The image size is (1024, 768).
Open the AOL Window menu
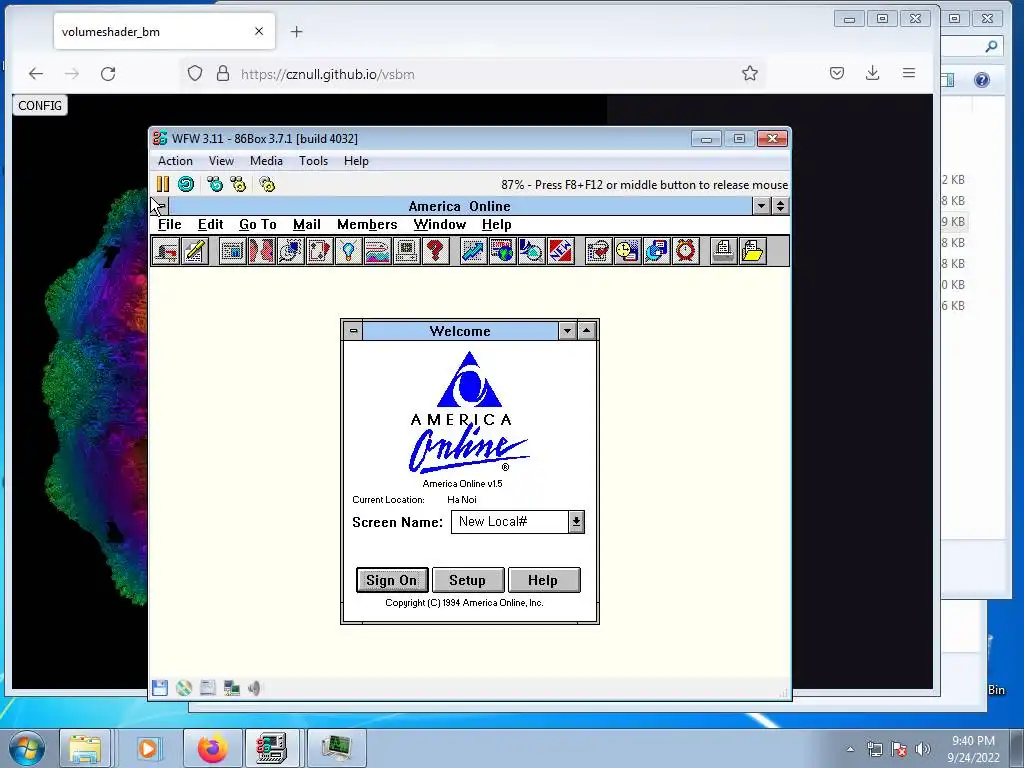pos(440,225)
